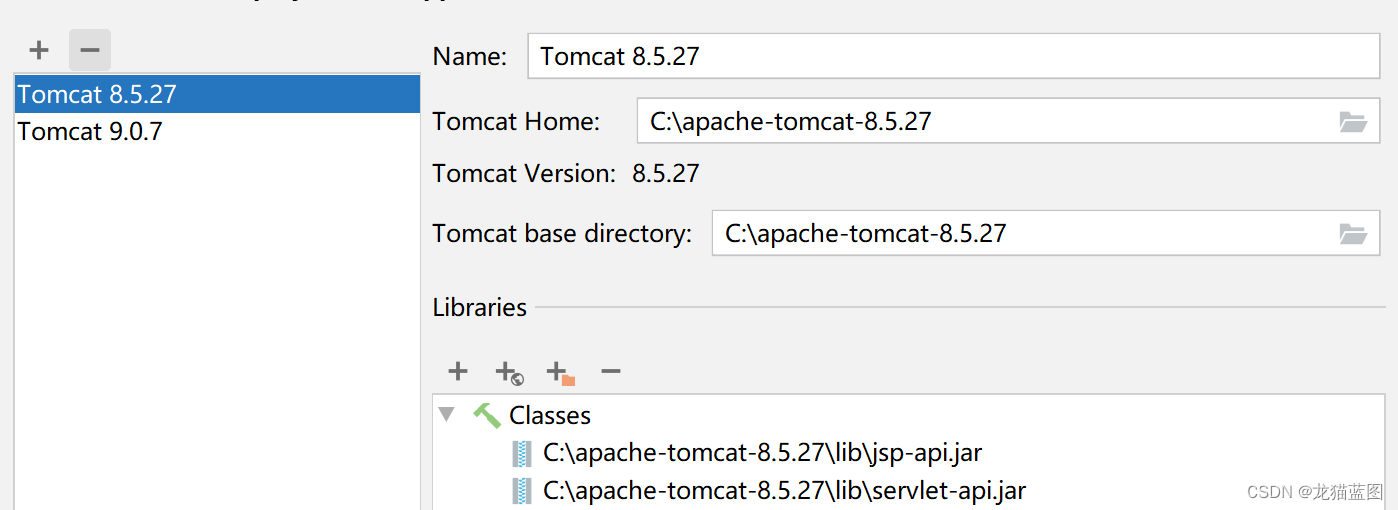The image size is (1398, 510).
Task: Click the Name input field
Action: pos(953,57)
